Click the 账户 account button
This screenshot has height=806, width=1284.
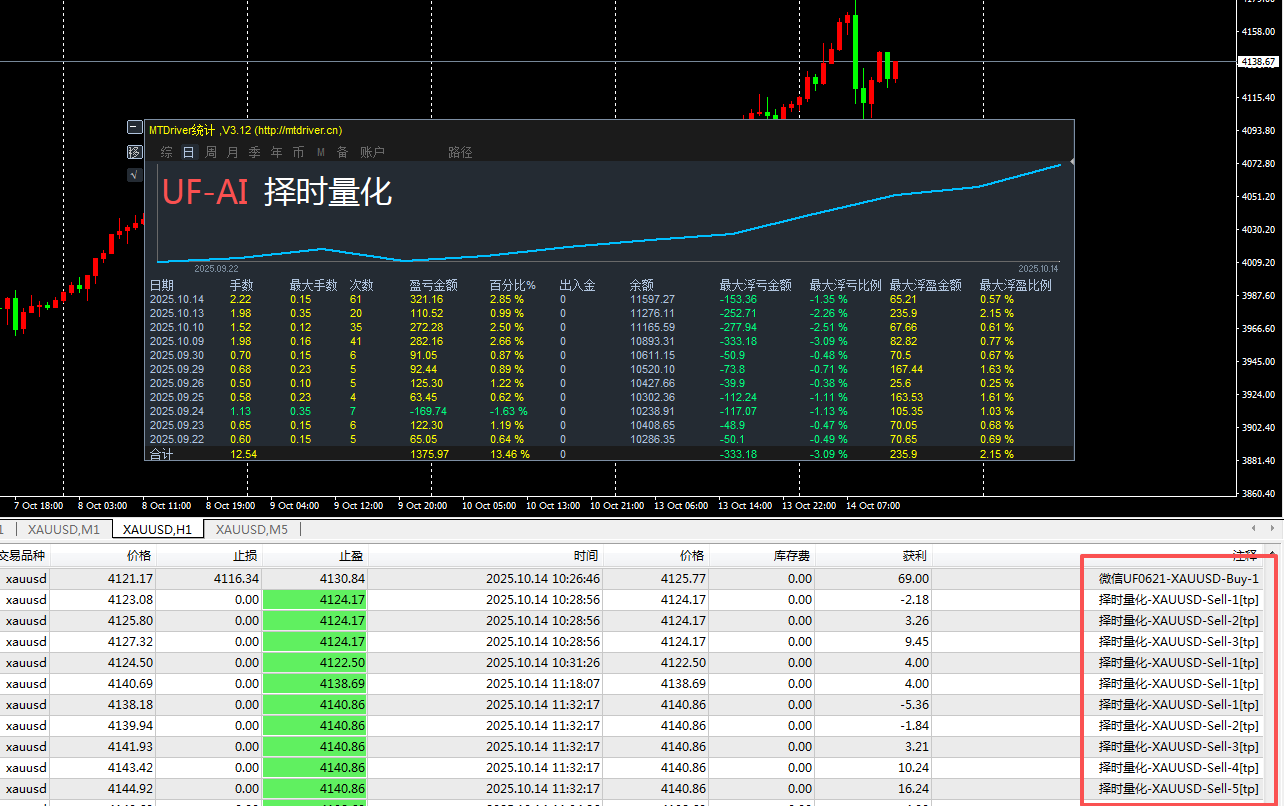click(372, 153)
